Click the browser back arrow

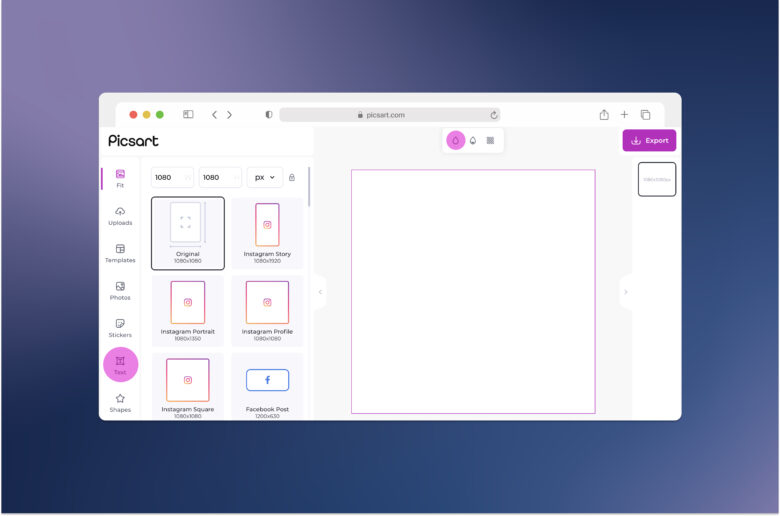(x=214, y=115)
